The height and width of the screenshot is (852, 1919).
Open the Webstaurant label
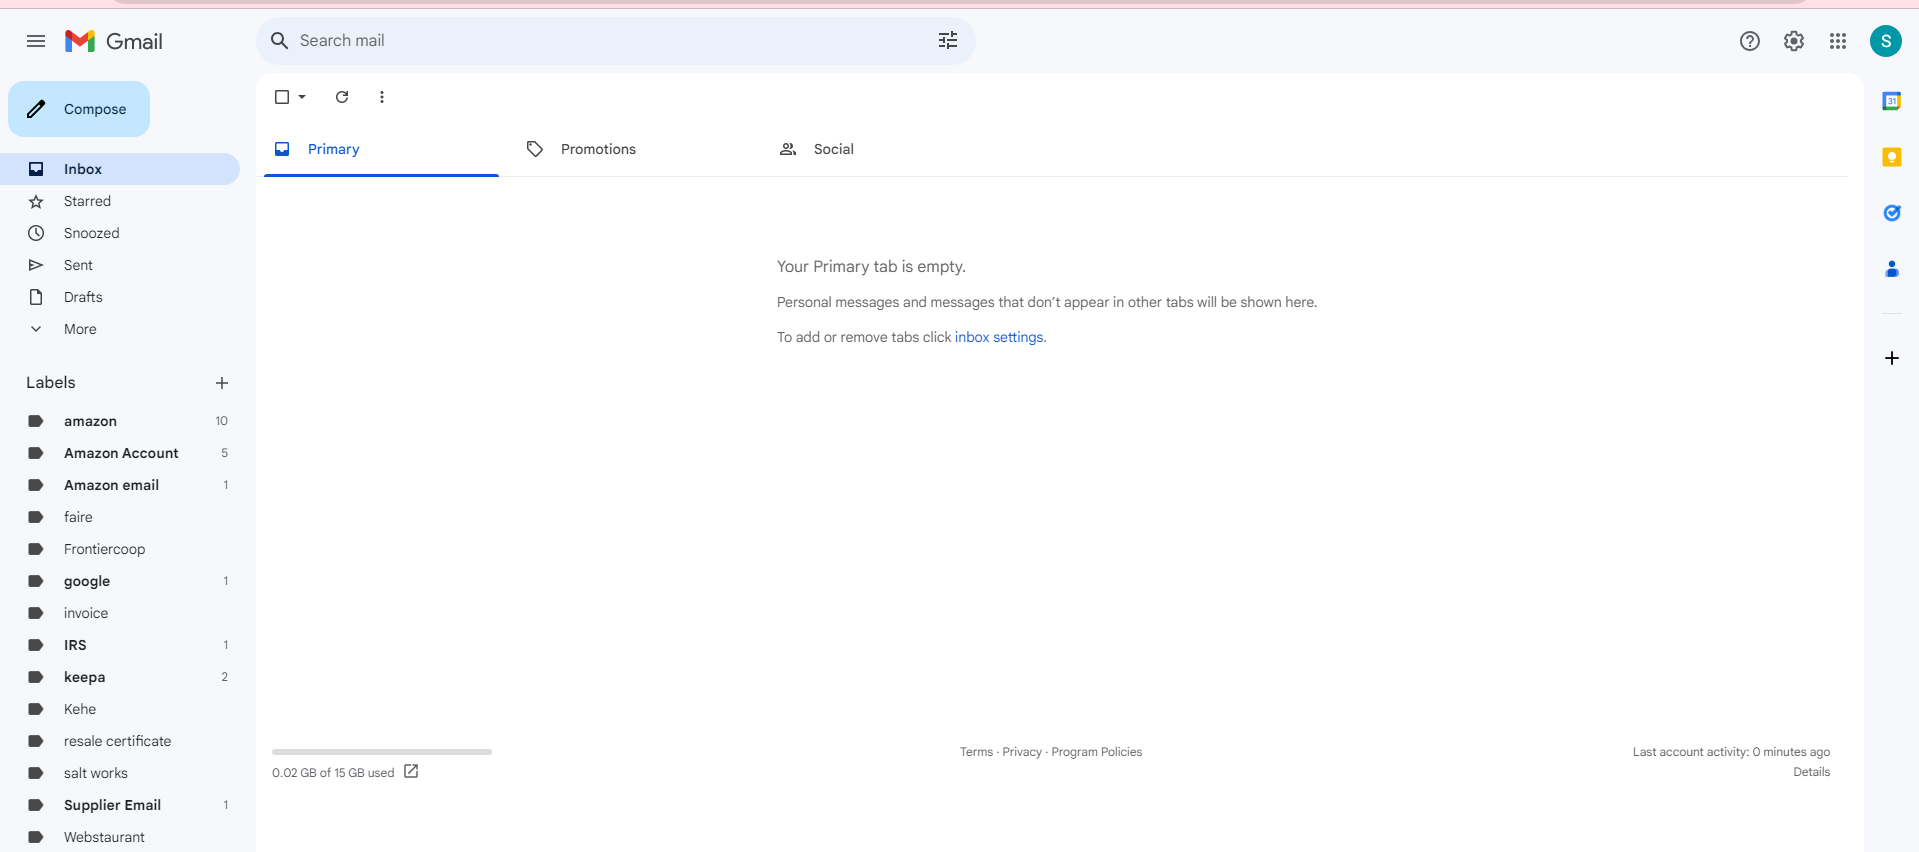click(120, 837)
